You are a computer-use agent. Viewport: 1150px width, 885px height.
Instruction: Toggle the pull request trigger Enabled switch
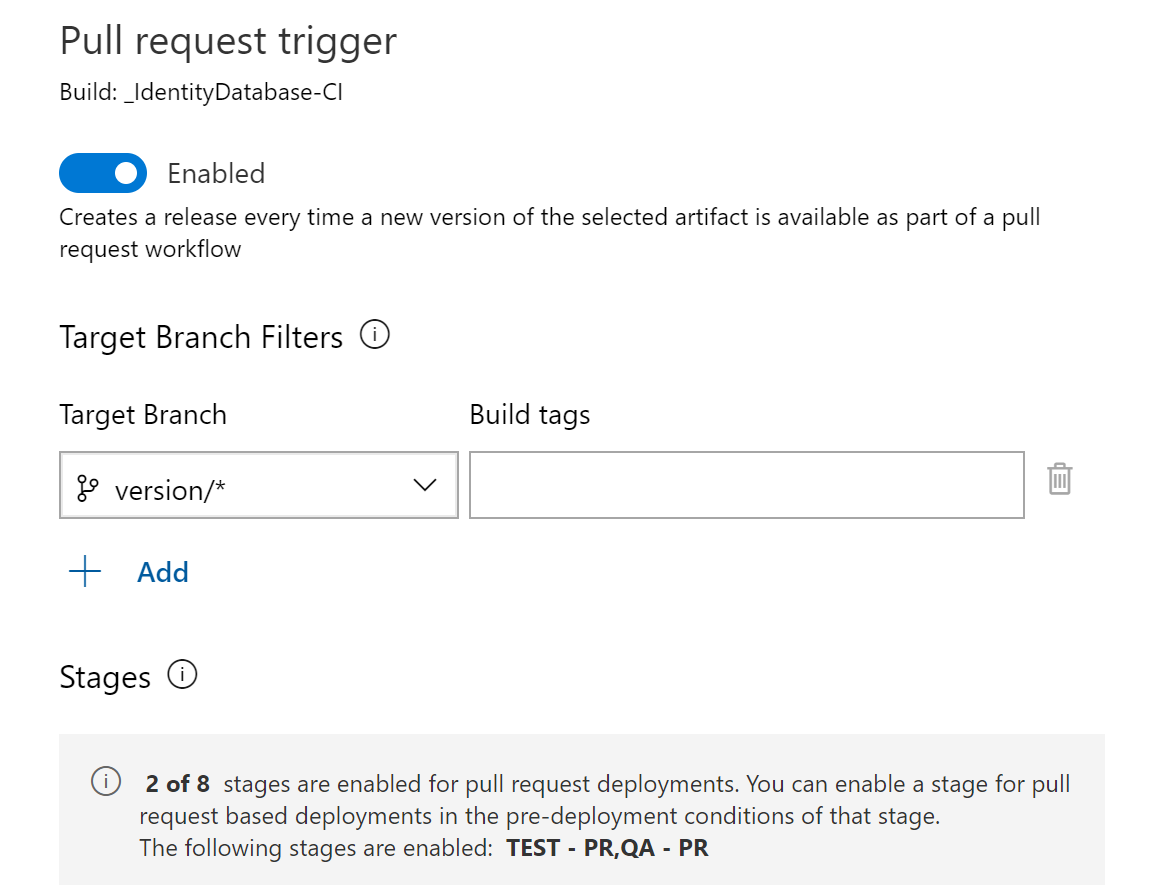coord(103,173)
